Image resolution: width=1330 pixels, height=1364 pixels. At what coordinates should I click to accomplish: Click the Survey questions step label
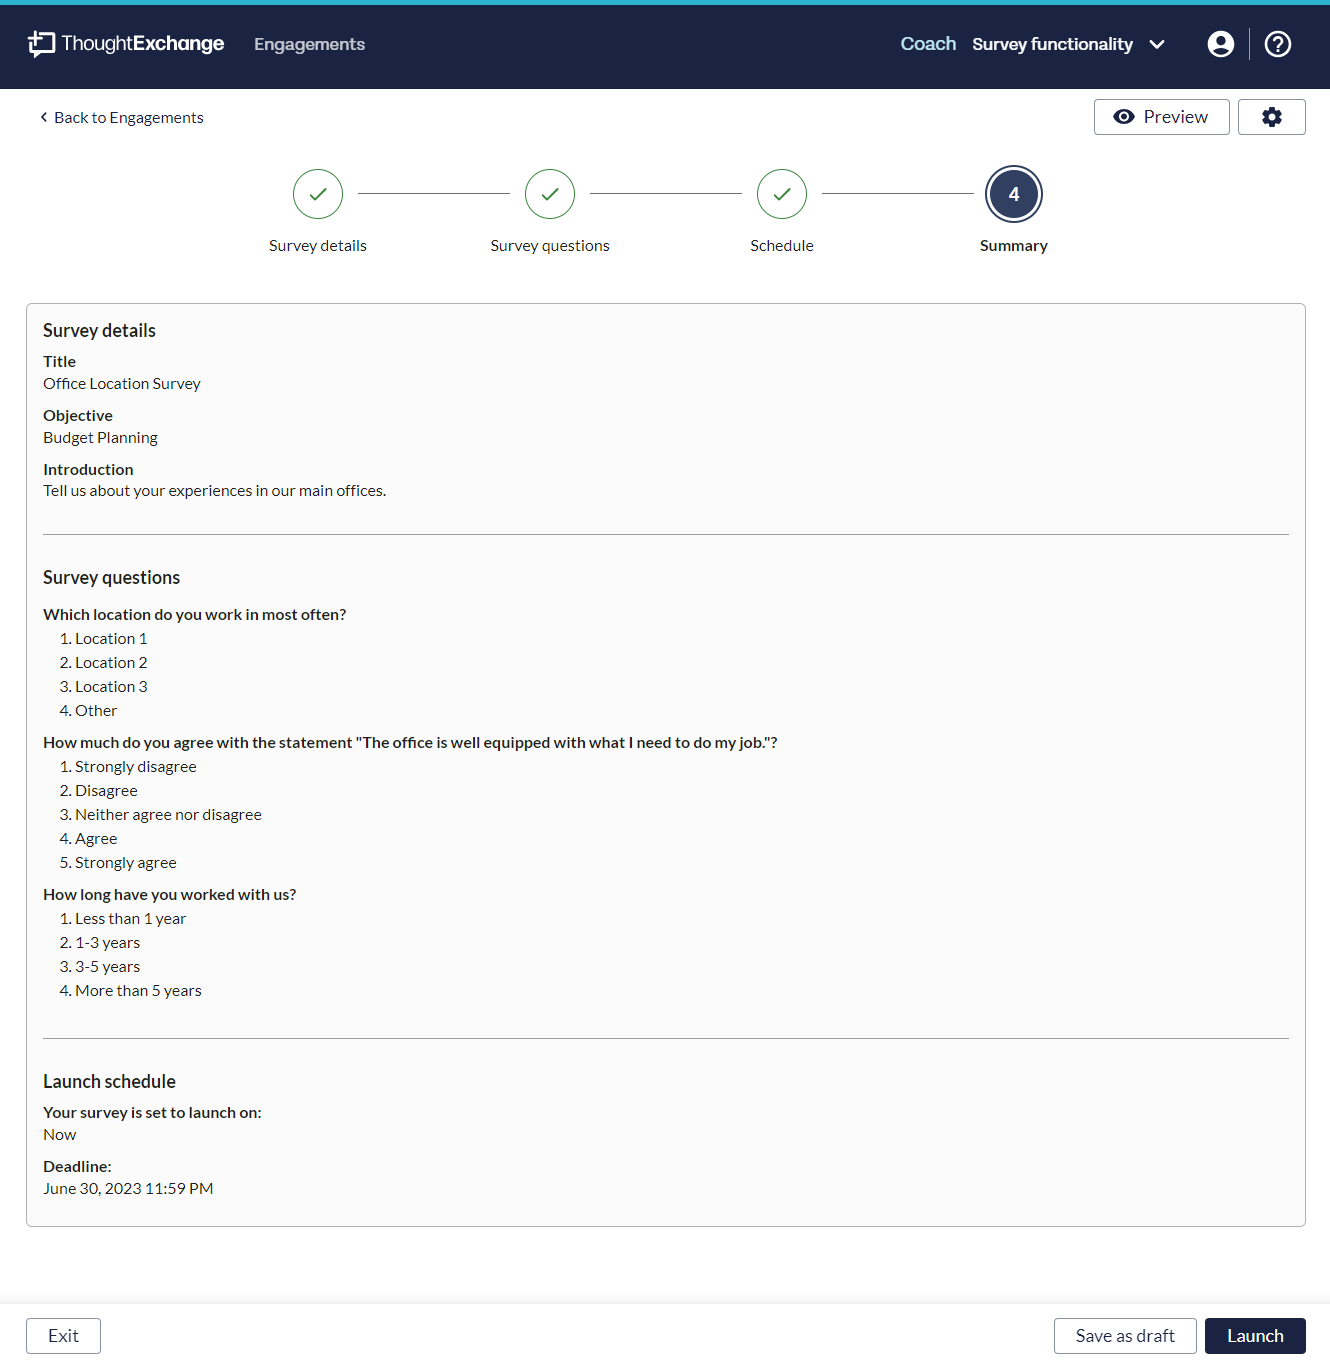coord(550,246)
